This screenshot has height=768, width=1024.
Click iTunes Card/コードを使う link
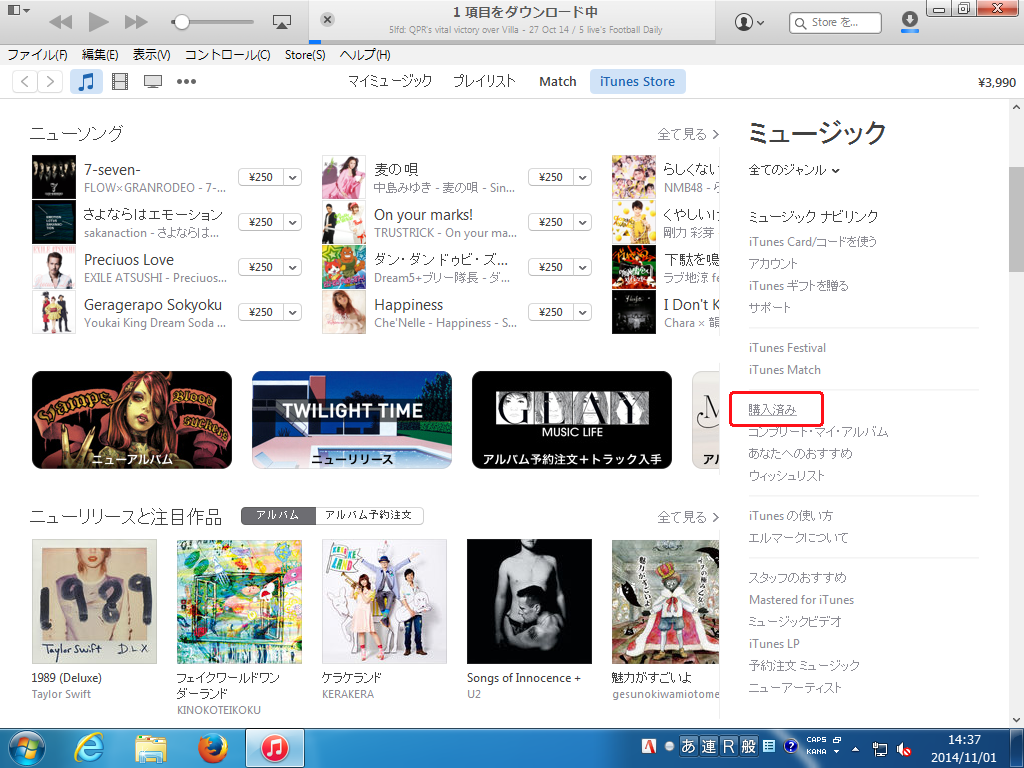coord(812,242)
